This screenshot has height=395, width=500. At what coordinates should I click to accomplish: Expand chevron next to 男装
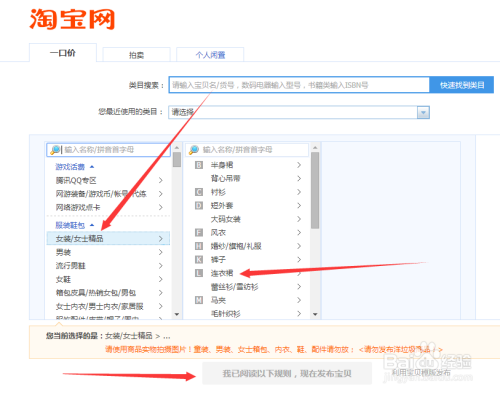click(161, 252)
